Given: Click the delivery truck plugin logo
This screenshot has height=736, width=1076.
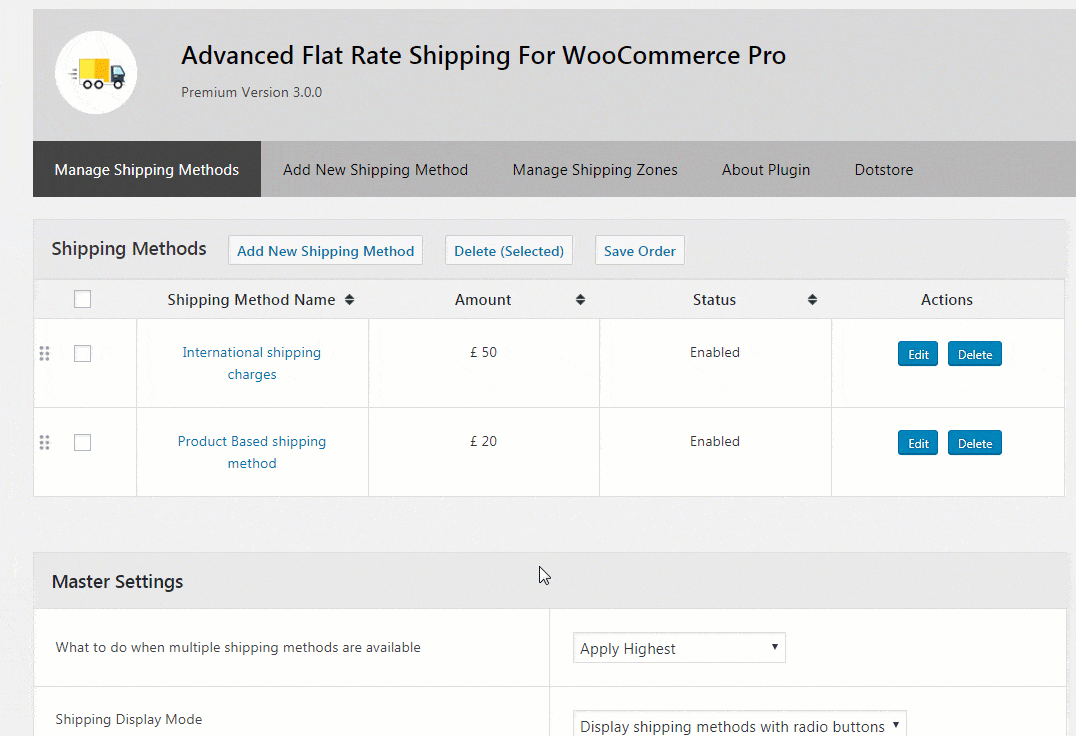Looking at the screenshot, I should point(96,73).
